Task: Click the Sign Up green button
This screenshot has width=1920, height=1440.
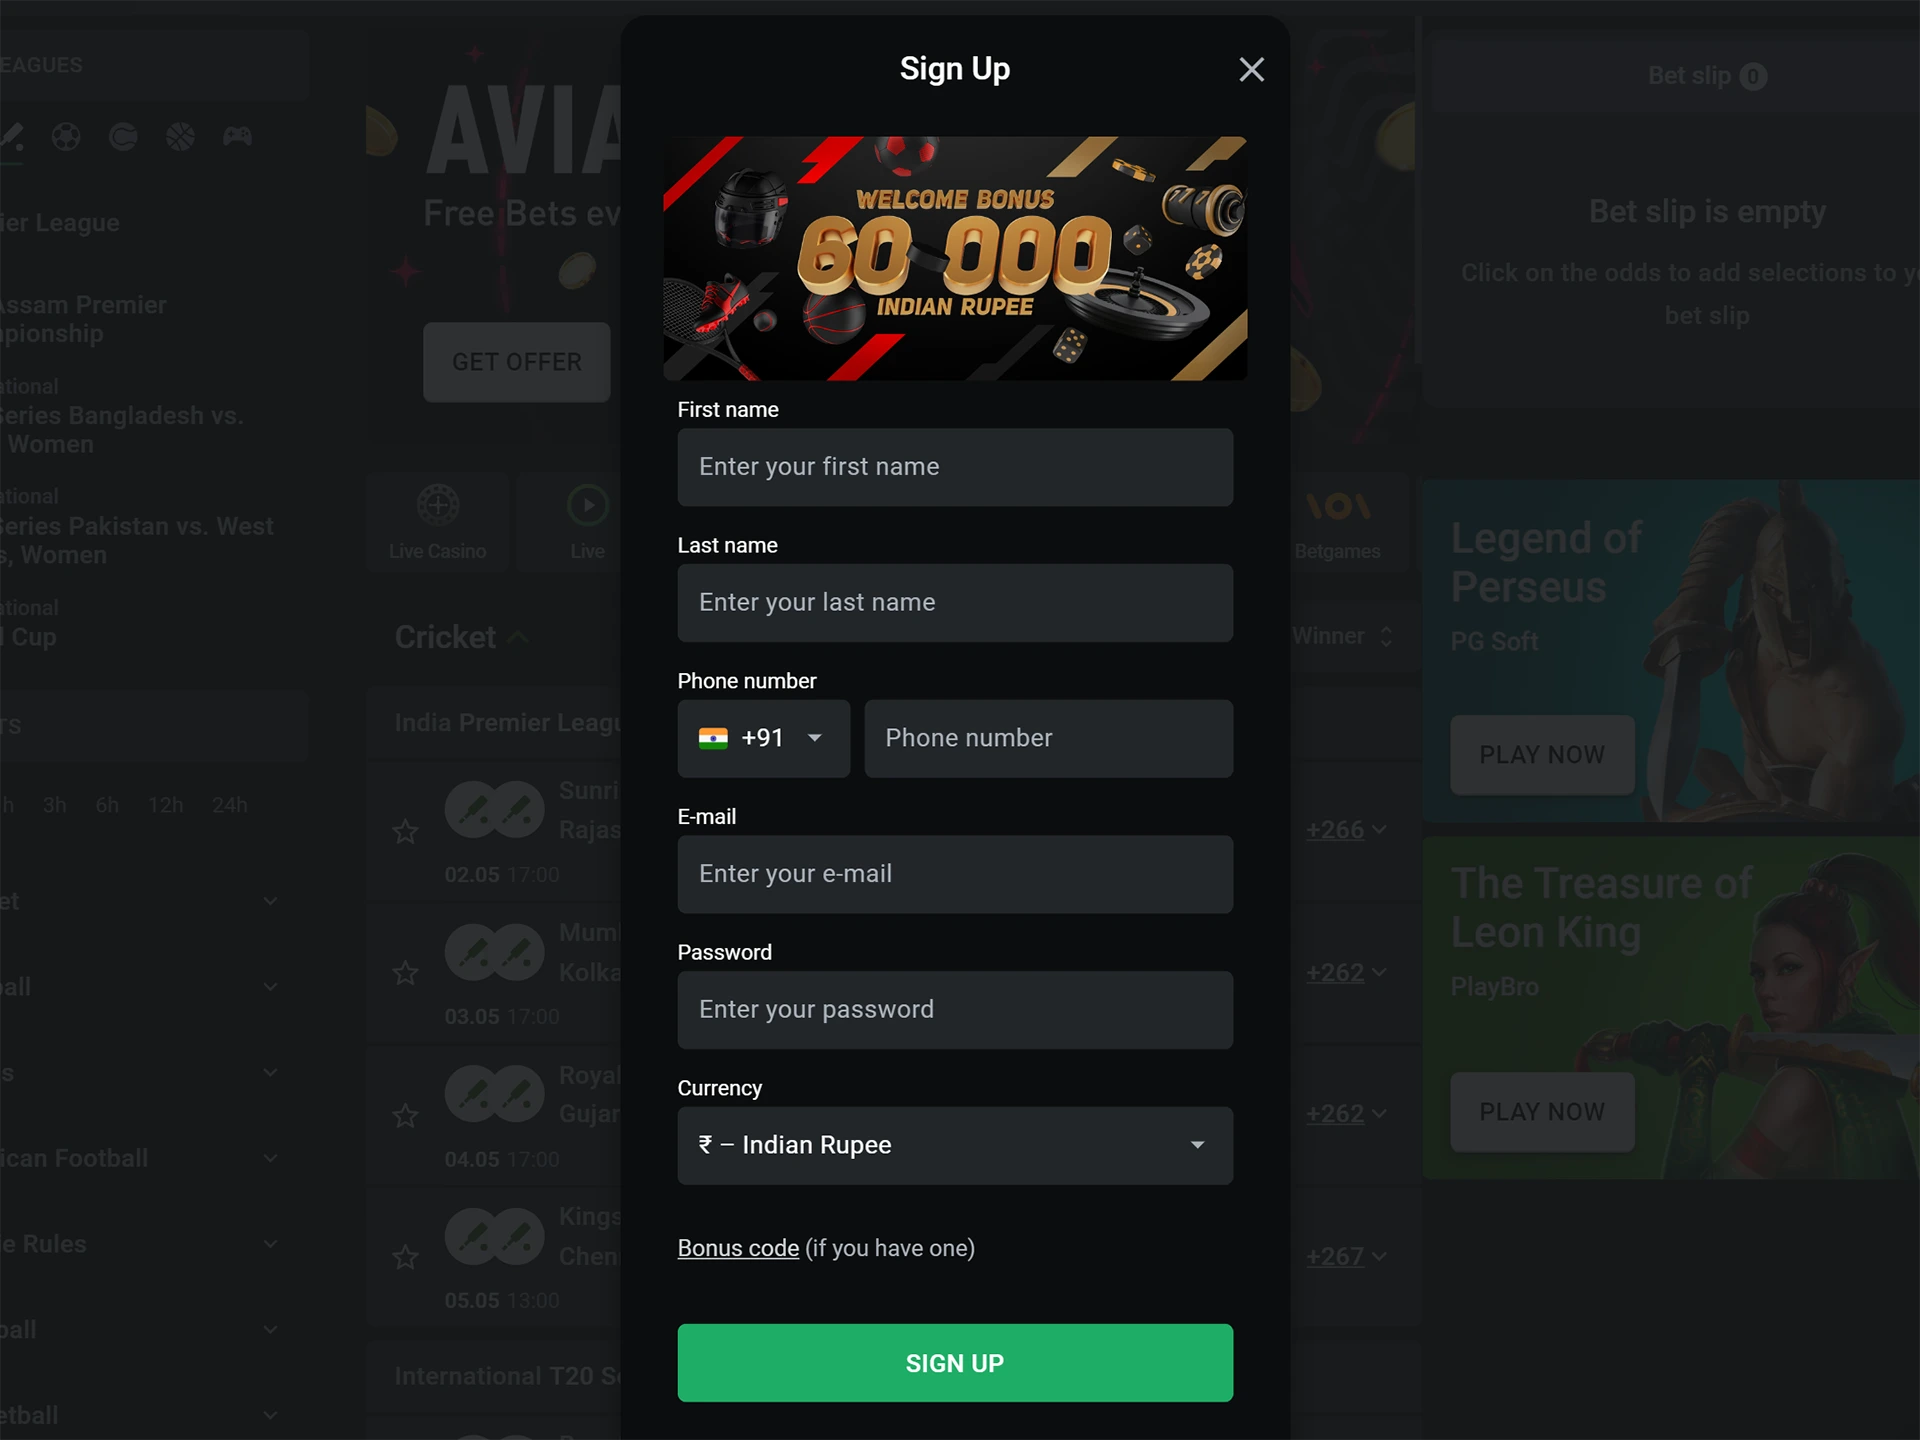Action: [x=955, y=1363]
